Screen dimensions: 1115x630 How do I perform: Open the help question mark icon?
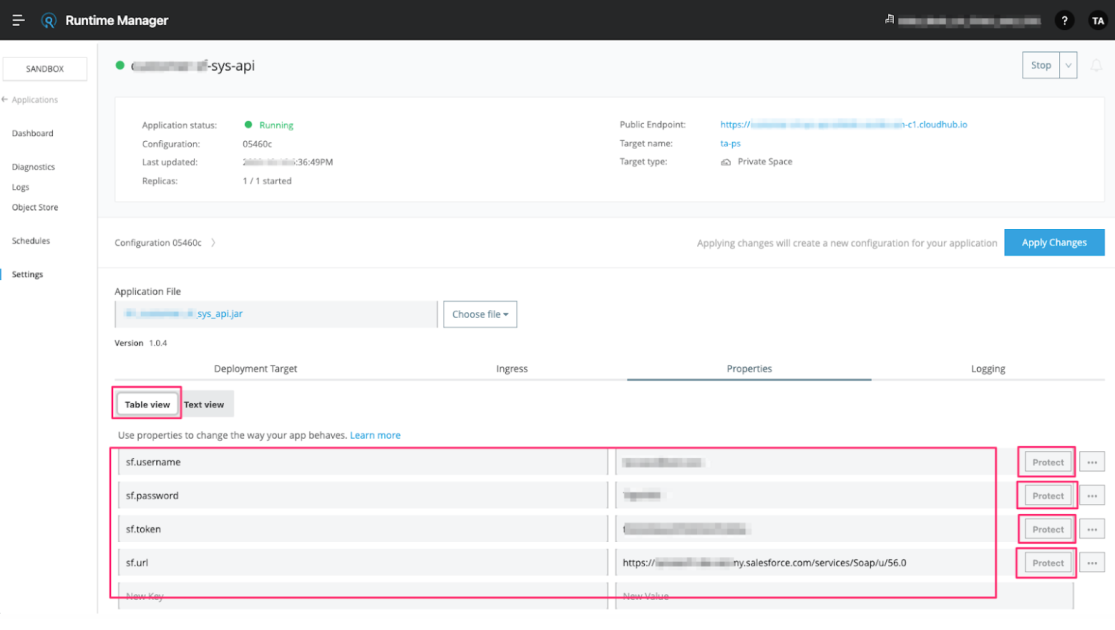[1064, 20]
